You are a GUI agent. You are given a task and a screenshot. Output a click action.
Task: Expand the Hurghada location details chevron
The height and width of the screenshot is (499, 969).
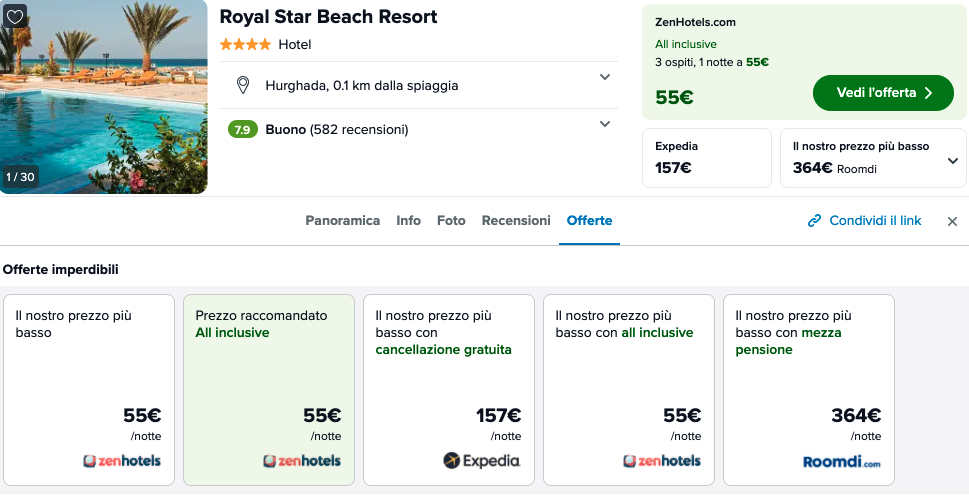(x=605, y=77)
